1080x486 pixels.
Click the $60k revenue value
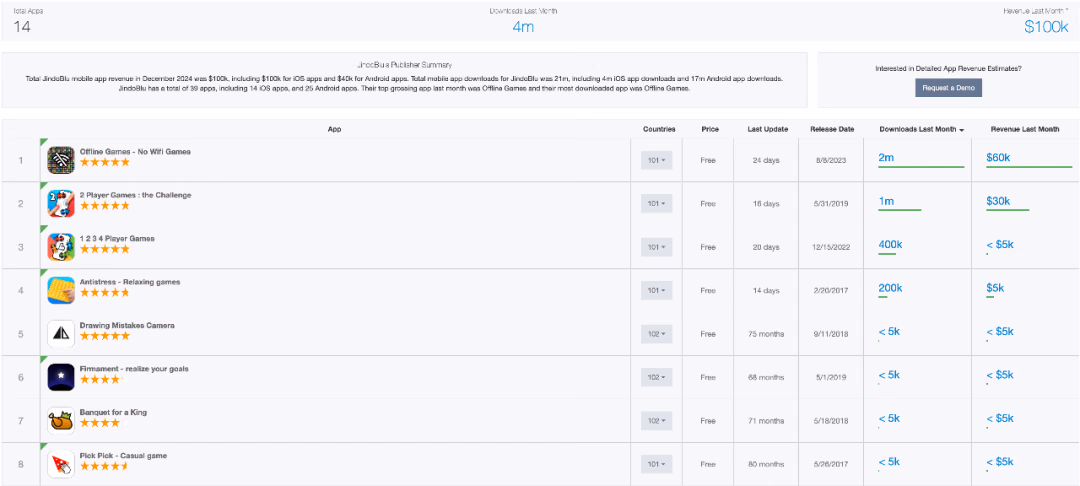998,158
